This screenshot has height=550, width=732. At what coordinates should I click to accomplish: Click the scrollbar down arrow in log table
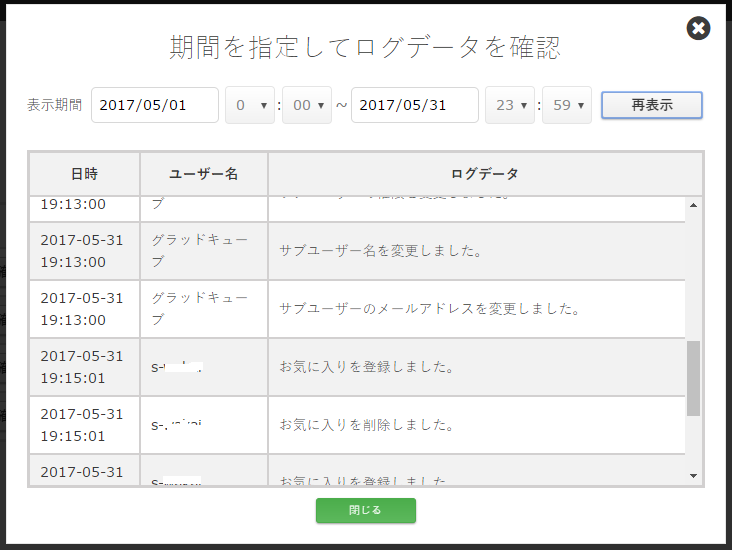pyautogui.click(x=693, y=476)
